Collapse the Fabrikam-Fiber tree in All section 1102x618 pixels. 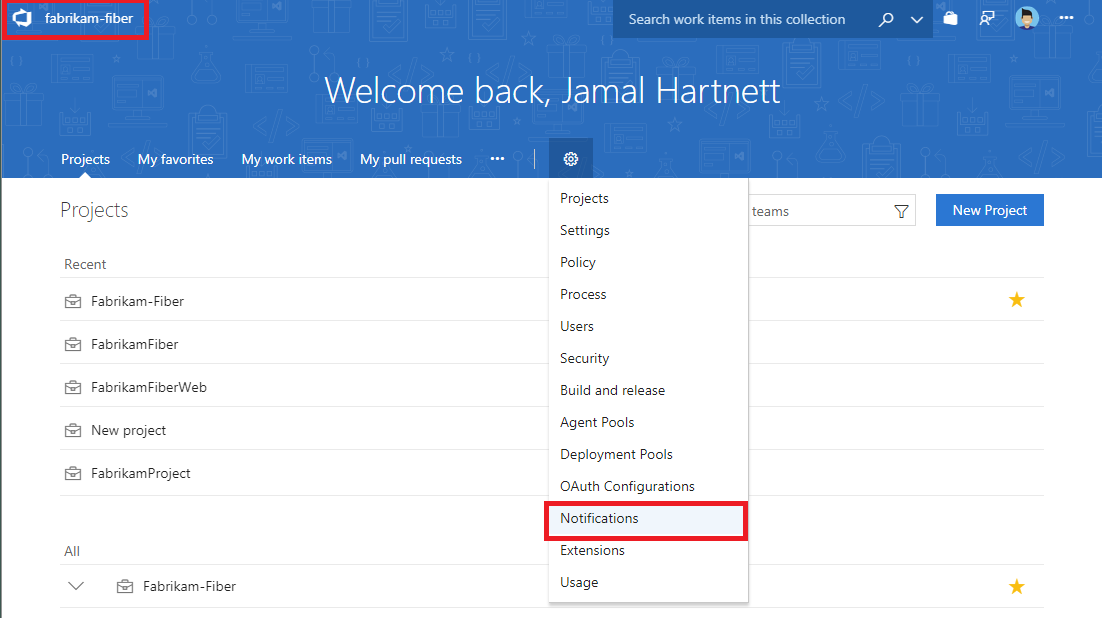[x=76, y=586]
